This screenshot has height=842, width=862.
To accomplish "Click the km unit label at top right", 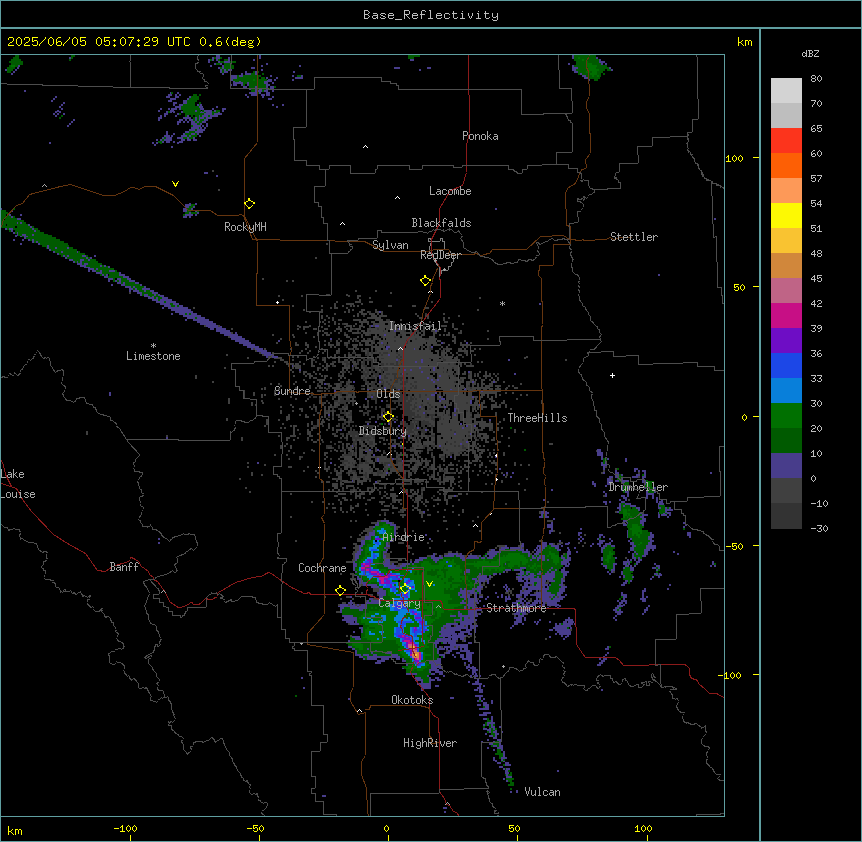I will [745, 42].
